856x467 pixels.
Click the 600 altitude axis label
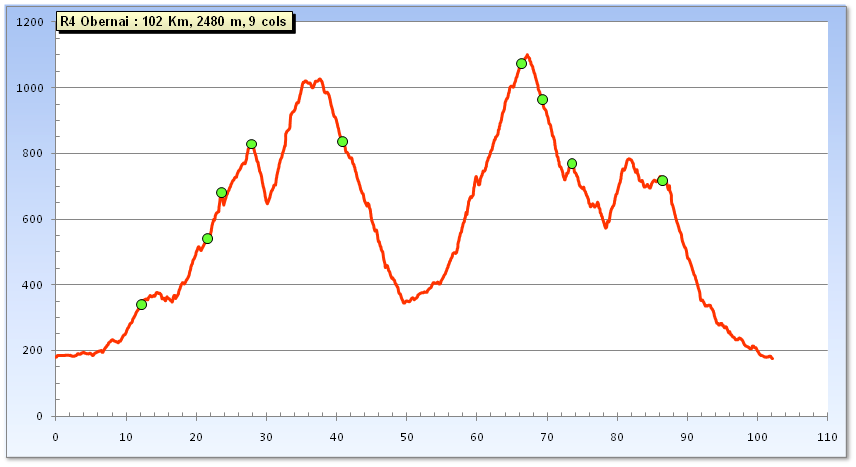tap(32, 219)
